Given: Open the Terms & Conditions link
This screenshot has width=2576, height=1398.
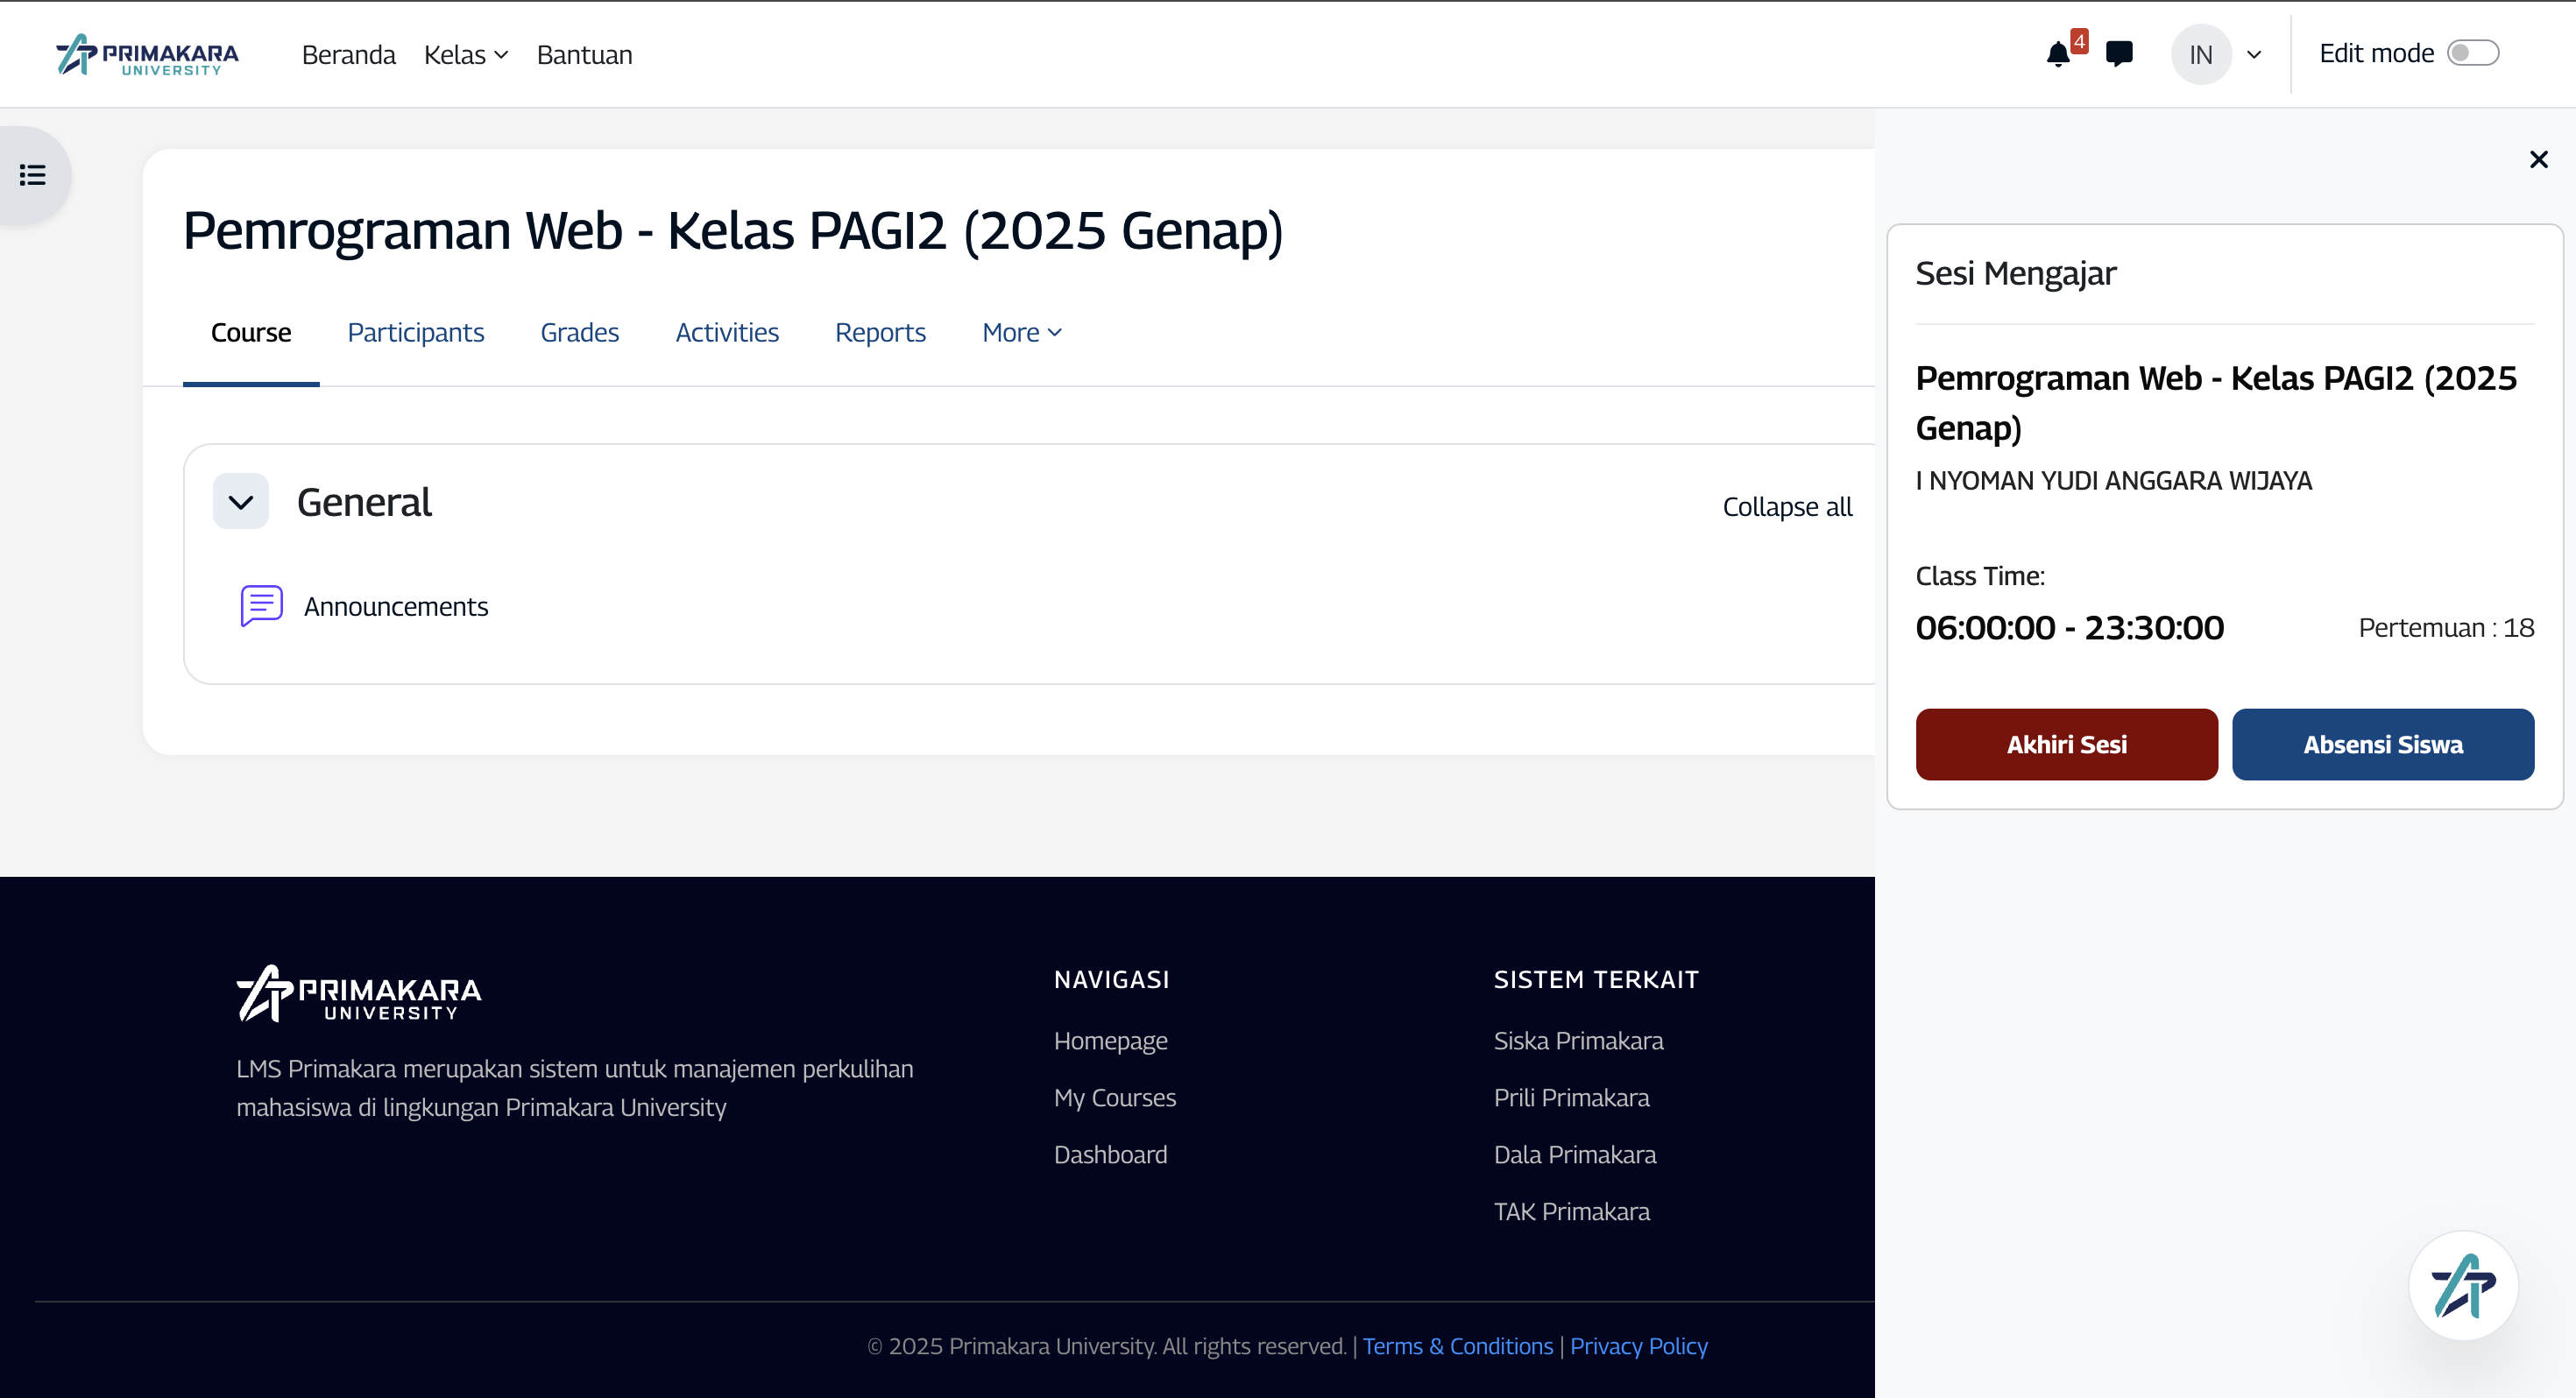Looking at the screenshot, I should (1458, 1346).
